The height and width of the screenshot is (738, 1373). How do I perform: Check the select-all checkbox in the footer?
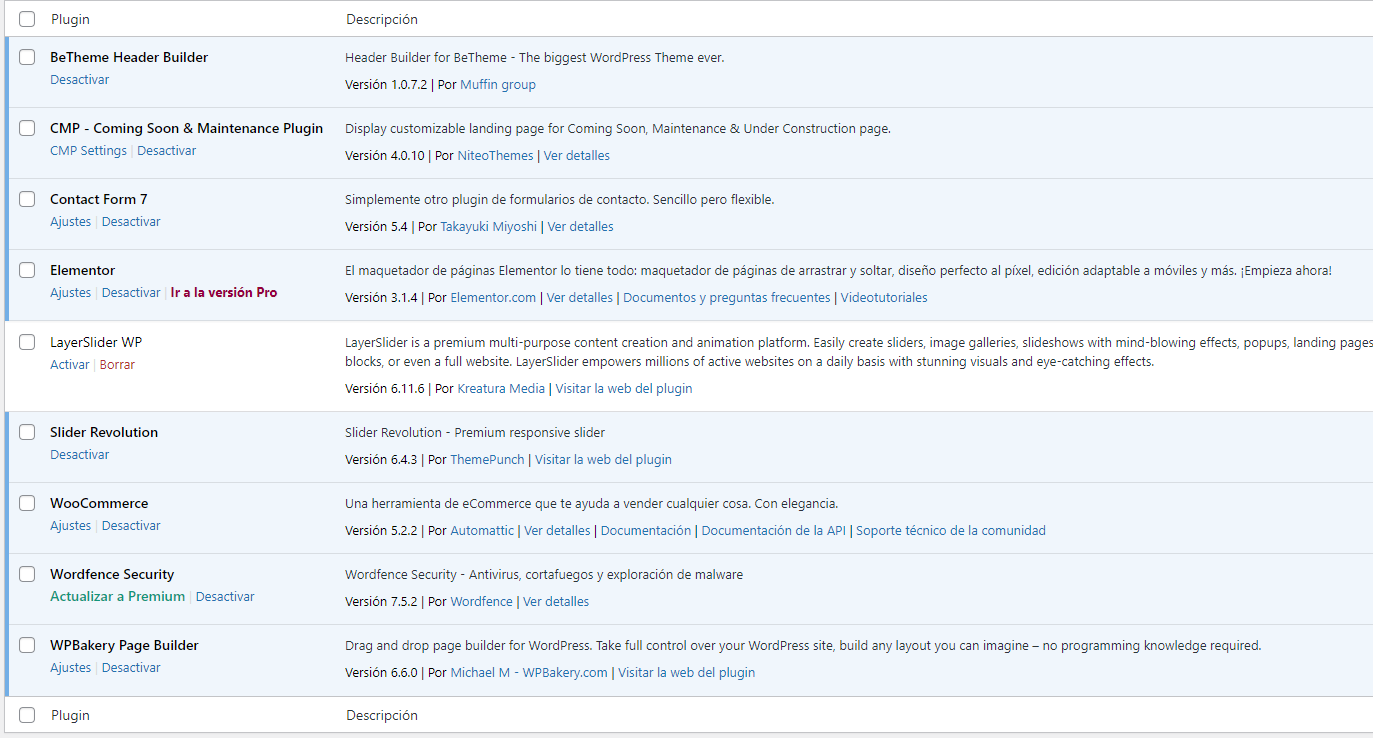click(27, 715)
